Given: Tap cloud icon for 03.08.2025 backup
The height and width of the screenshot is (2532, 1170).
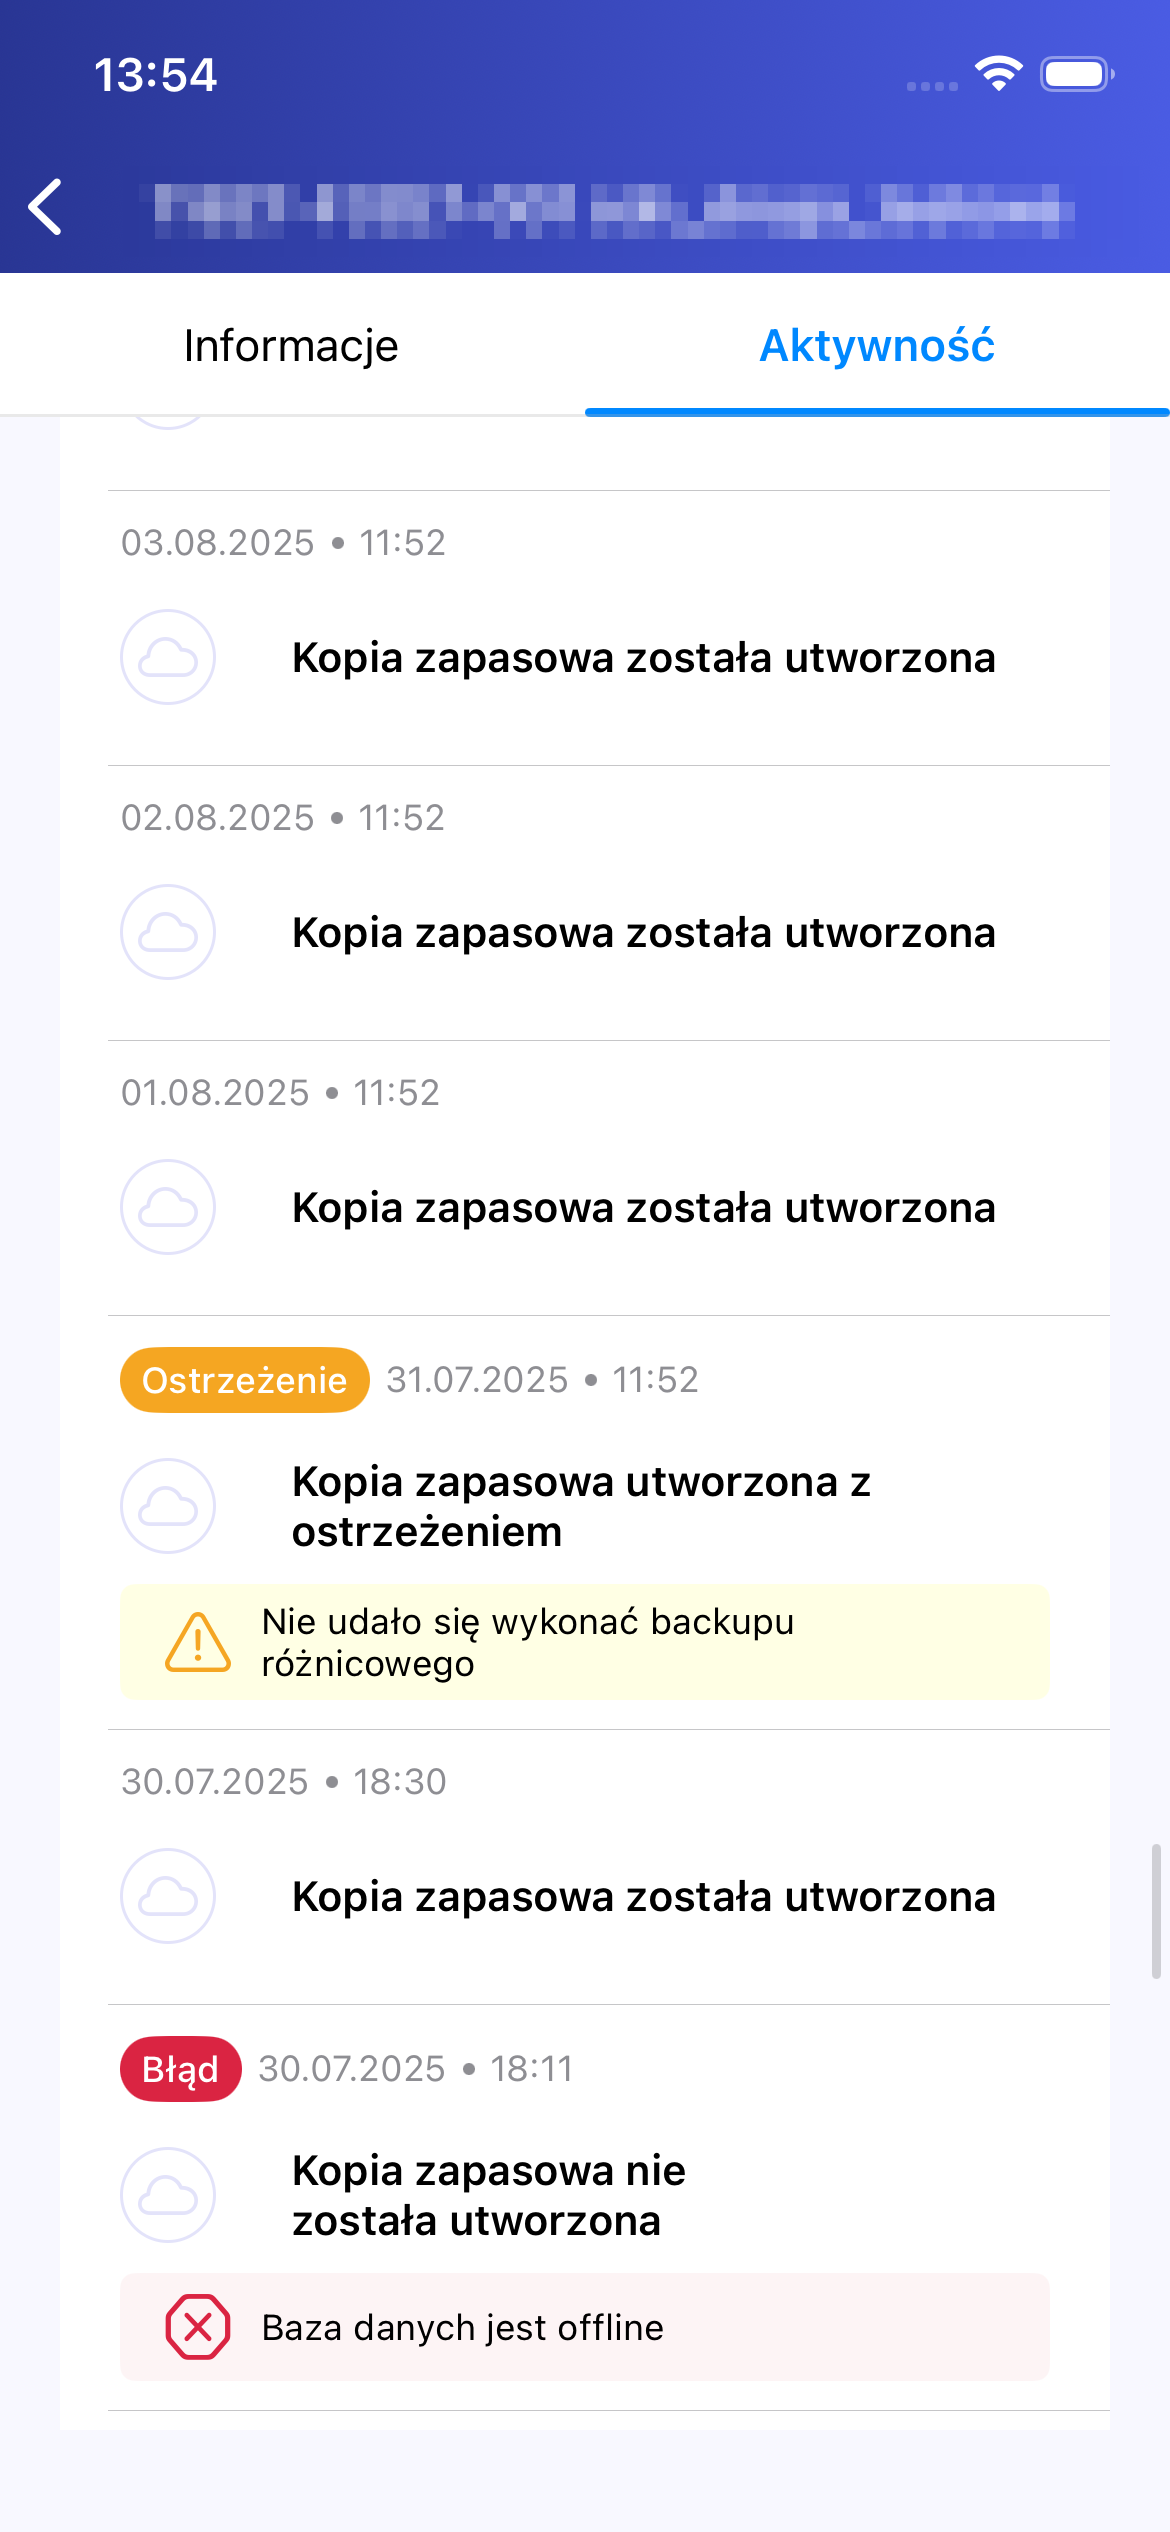Looking at the screenshot, I should [168, 657].
